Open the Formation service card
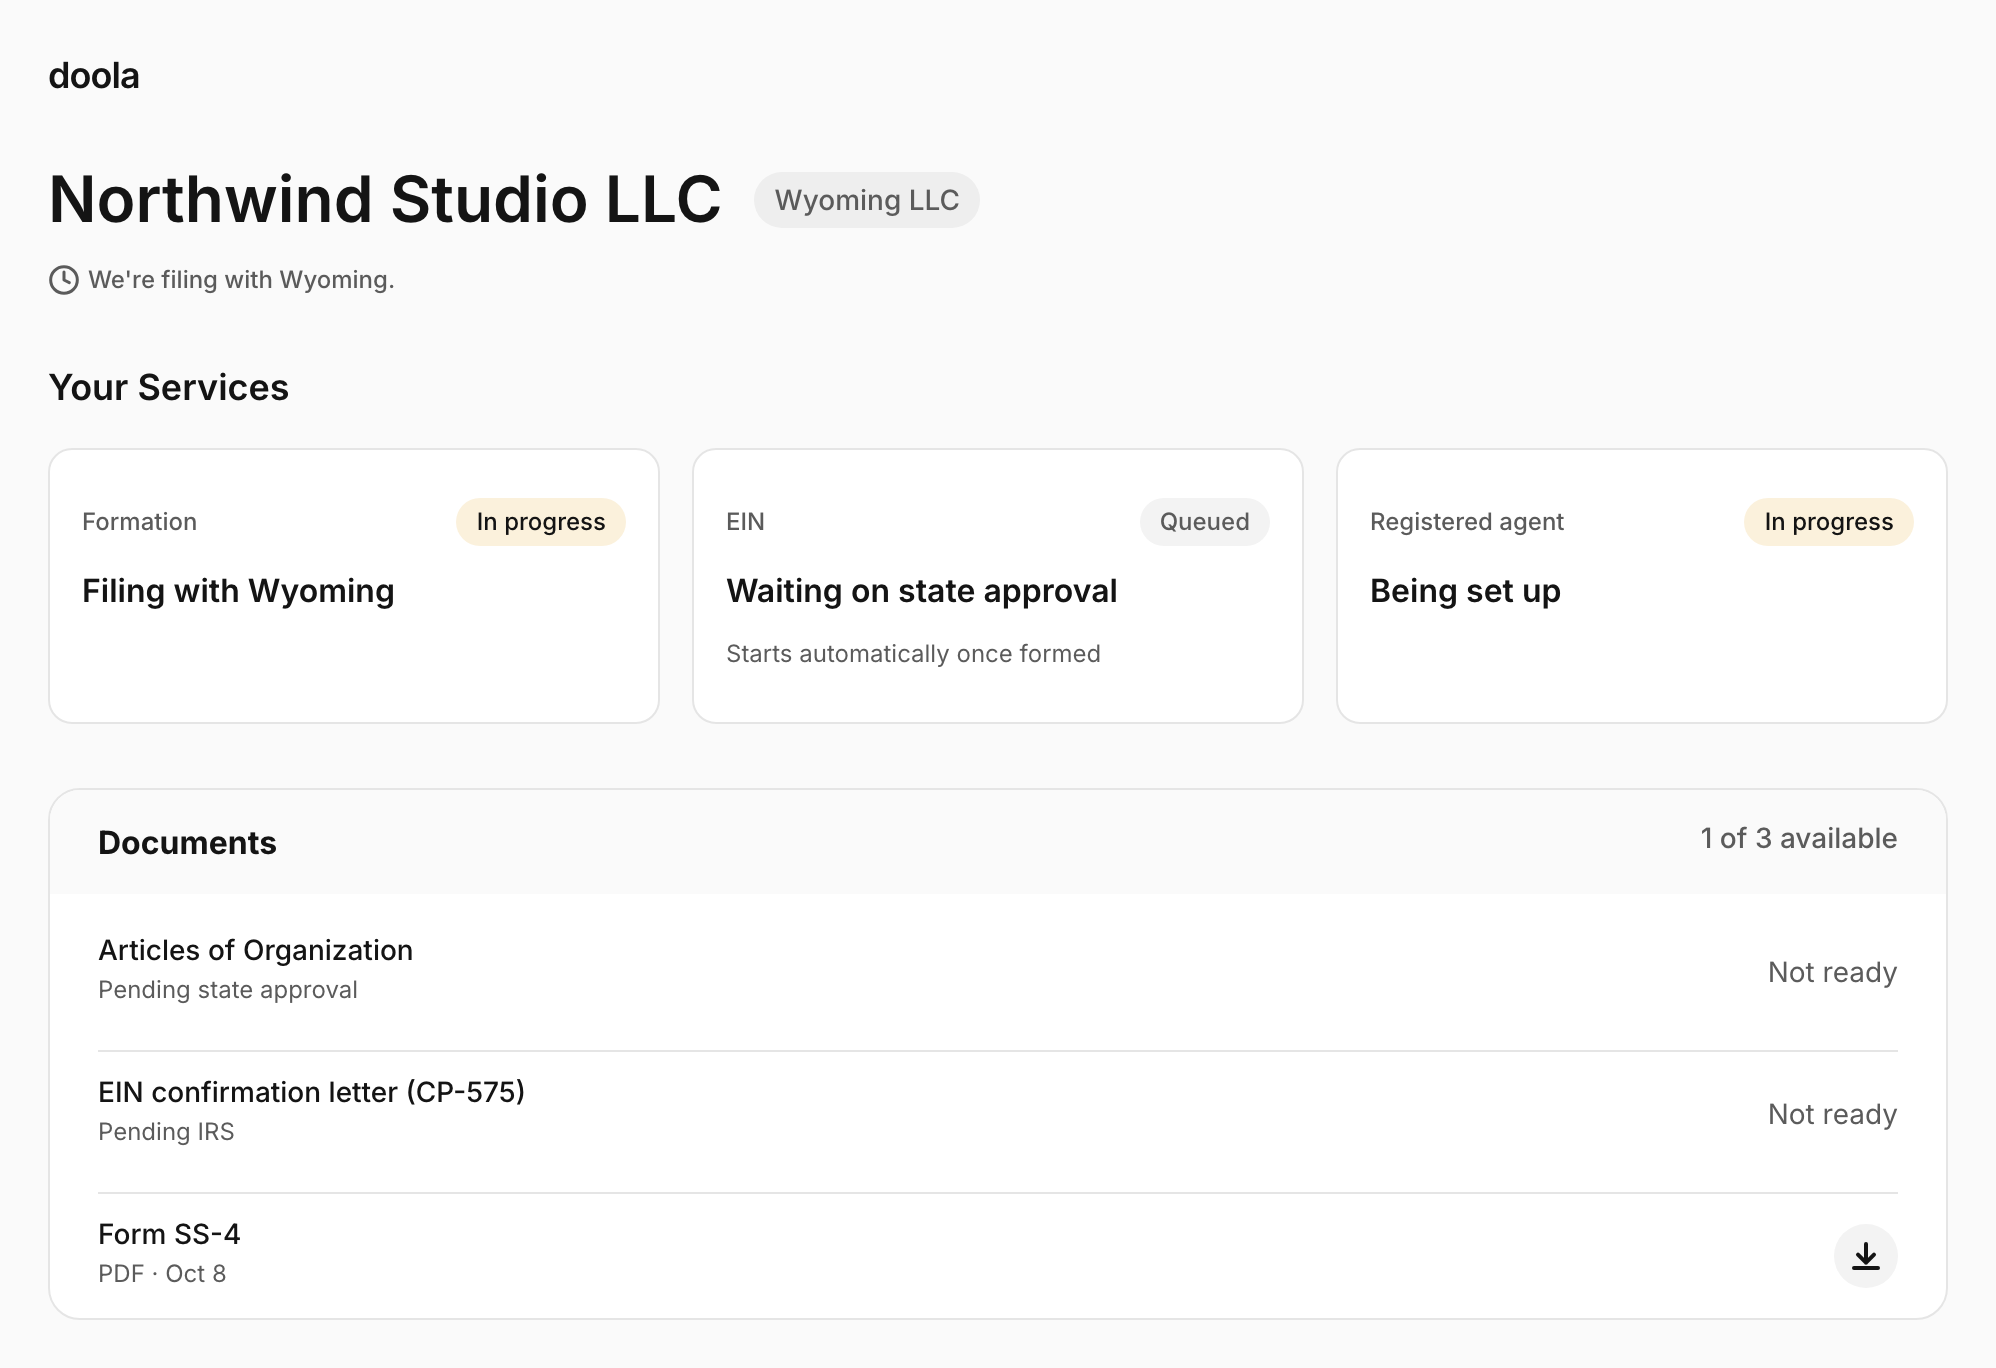Viewport: 1996px width, 1368px height. tap(354, 586)
